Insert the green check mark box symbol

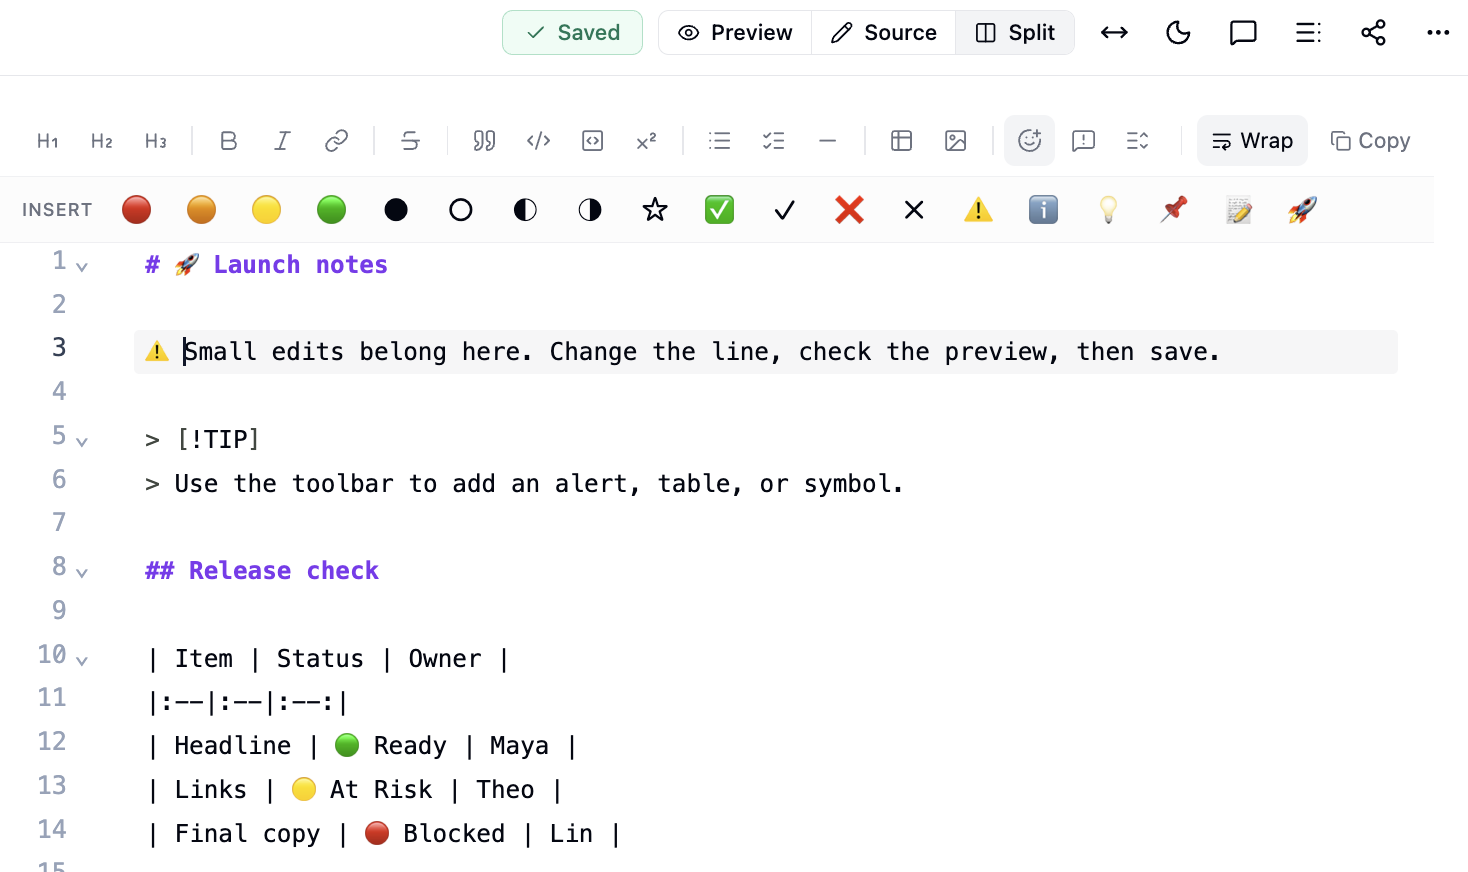click(720, 210)
